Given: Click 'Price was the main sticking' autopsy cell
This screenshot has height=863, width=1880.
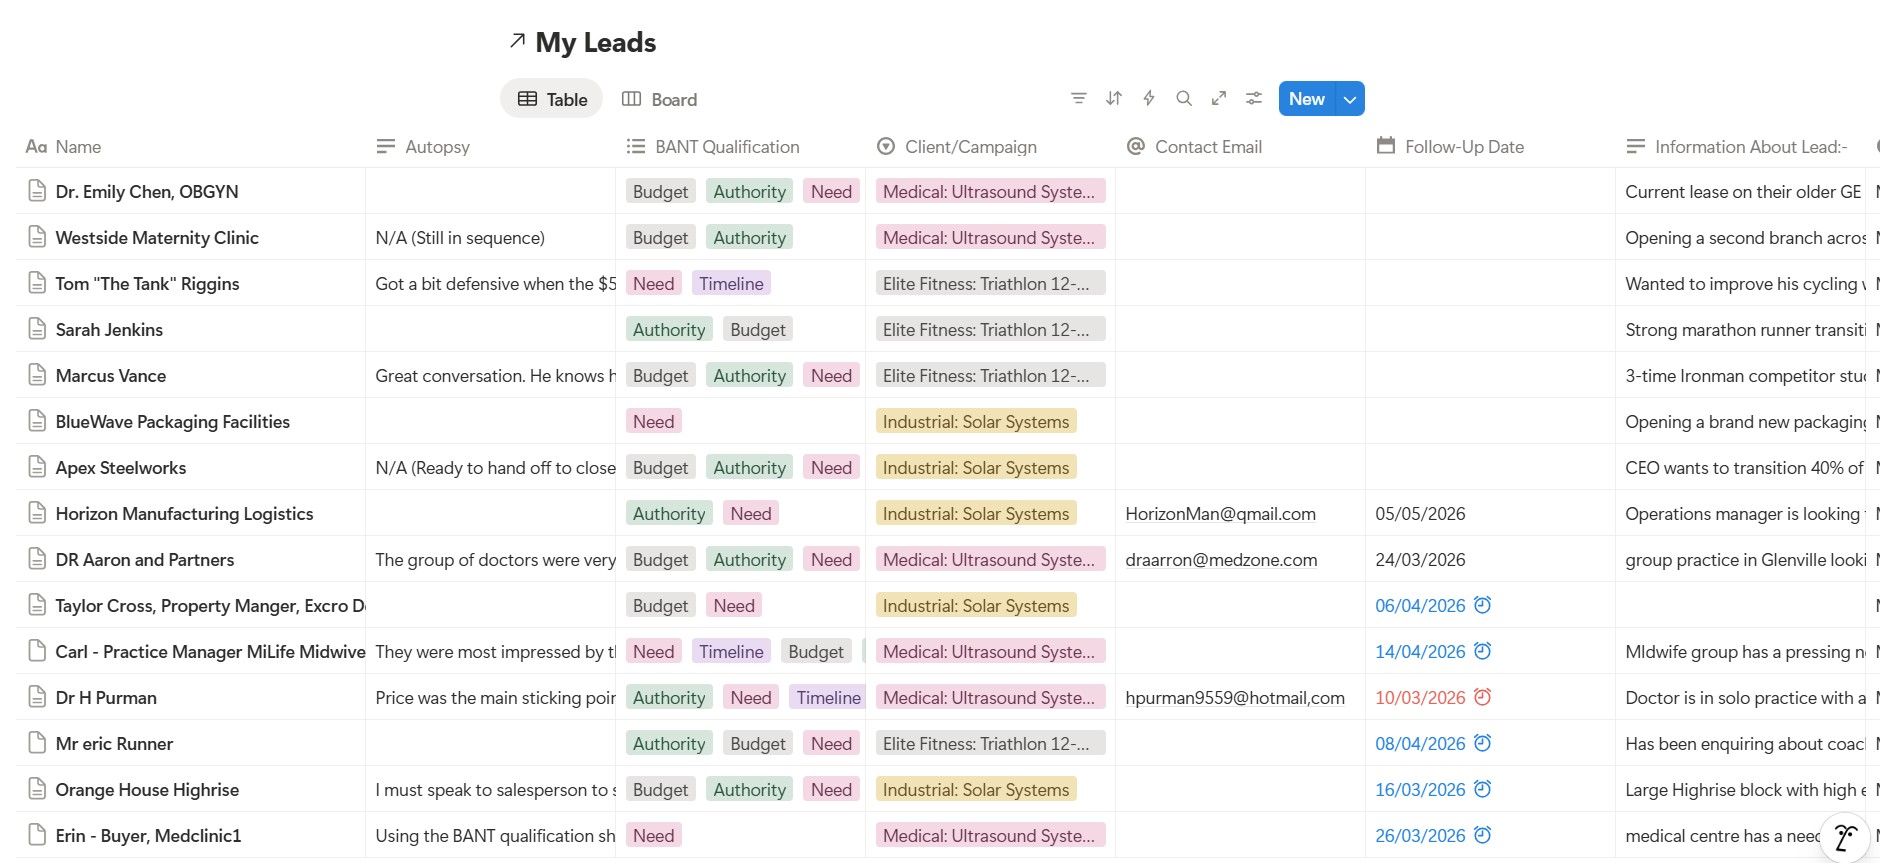Looking at the screenshot, I should click(x=491, y=697).
